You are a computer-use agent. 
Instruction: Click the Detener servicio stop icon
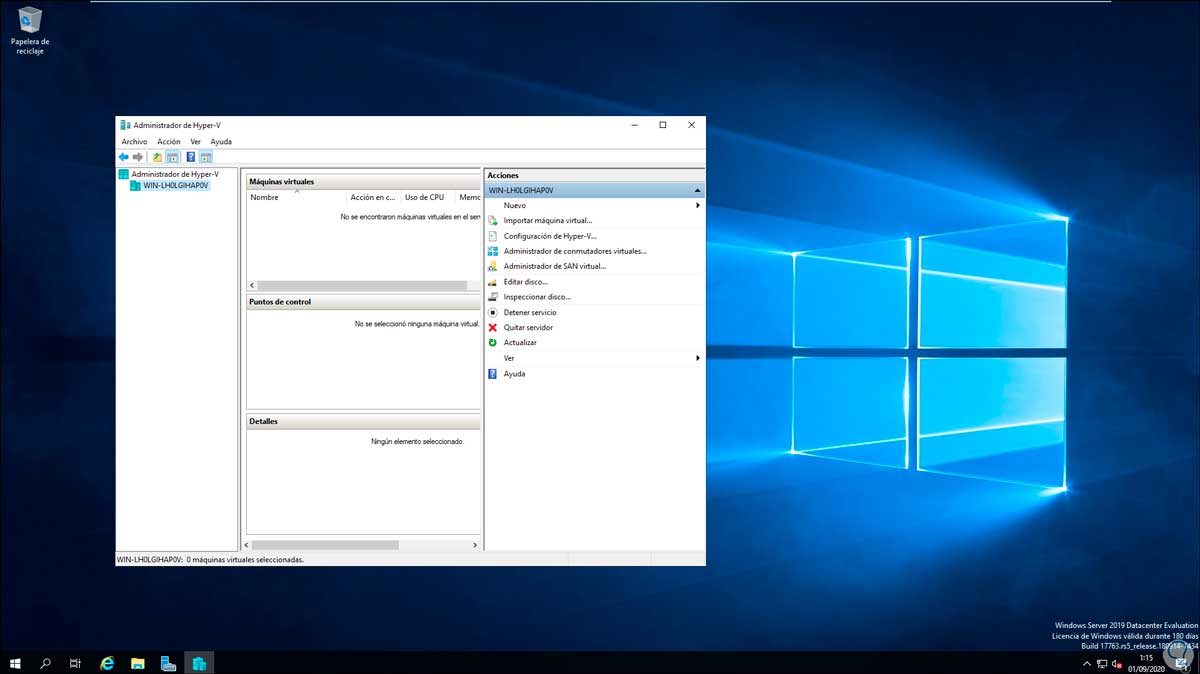point(492,312)
